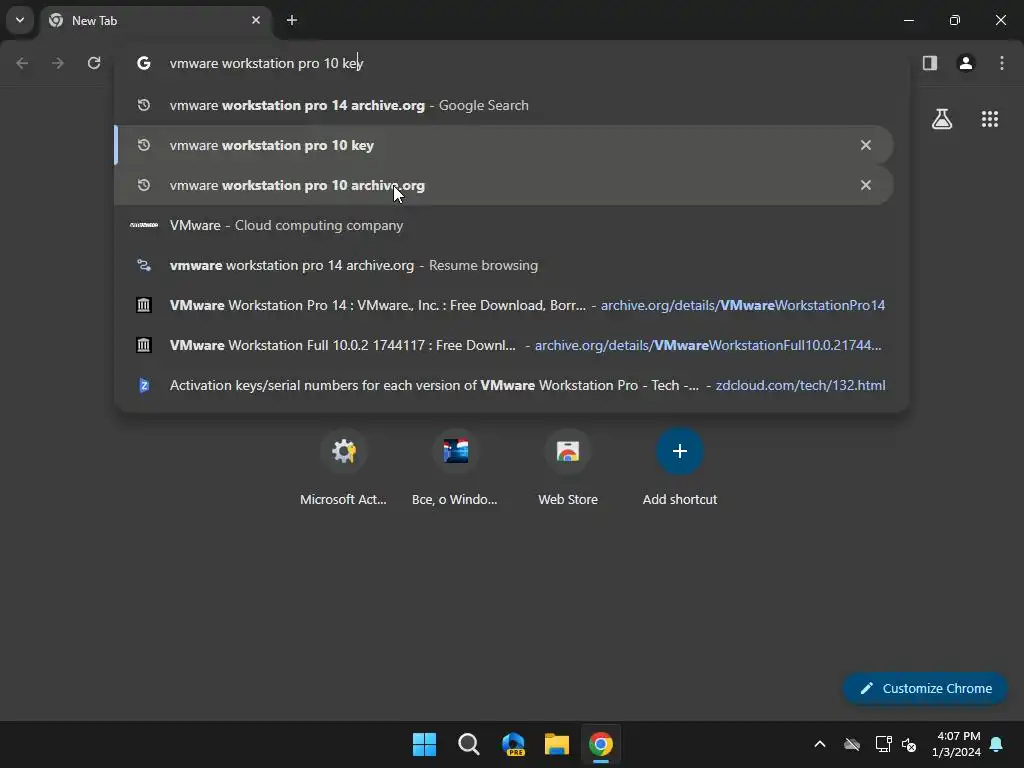Screen dimensions: 1024x768
Task: Choose VMware - Cloud computing company suggestion
Action: (504, 225)
